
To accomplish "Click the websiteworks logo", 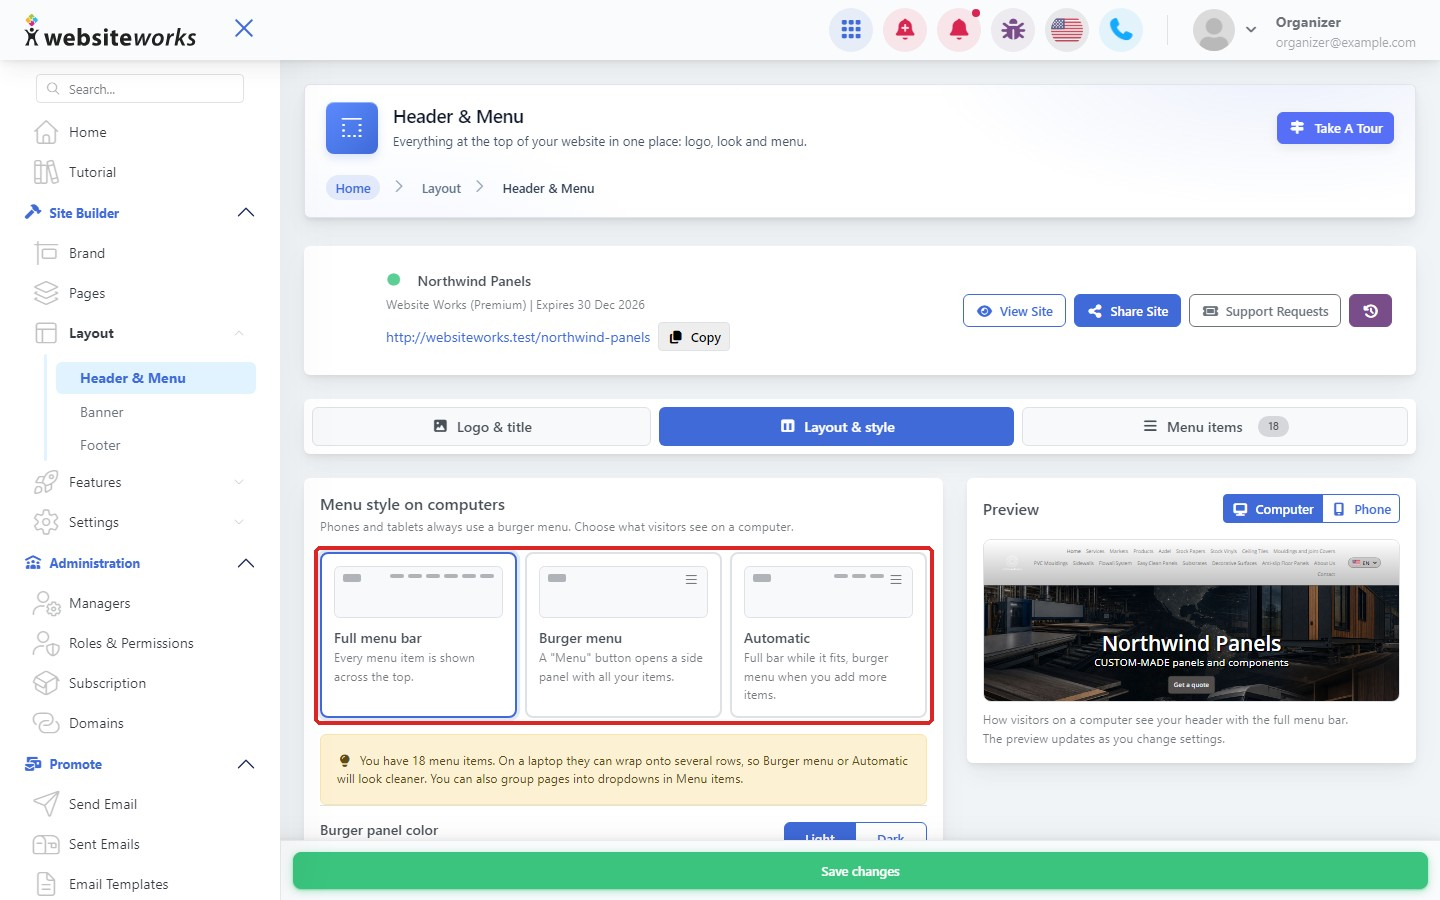I will 110,32.
